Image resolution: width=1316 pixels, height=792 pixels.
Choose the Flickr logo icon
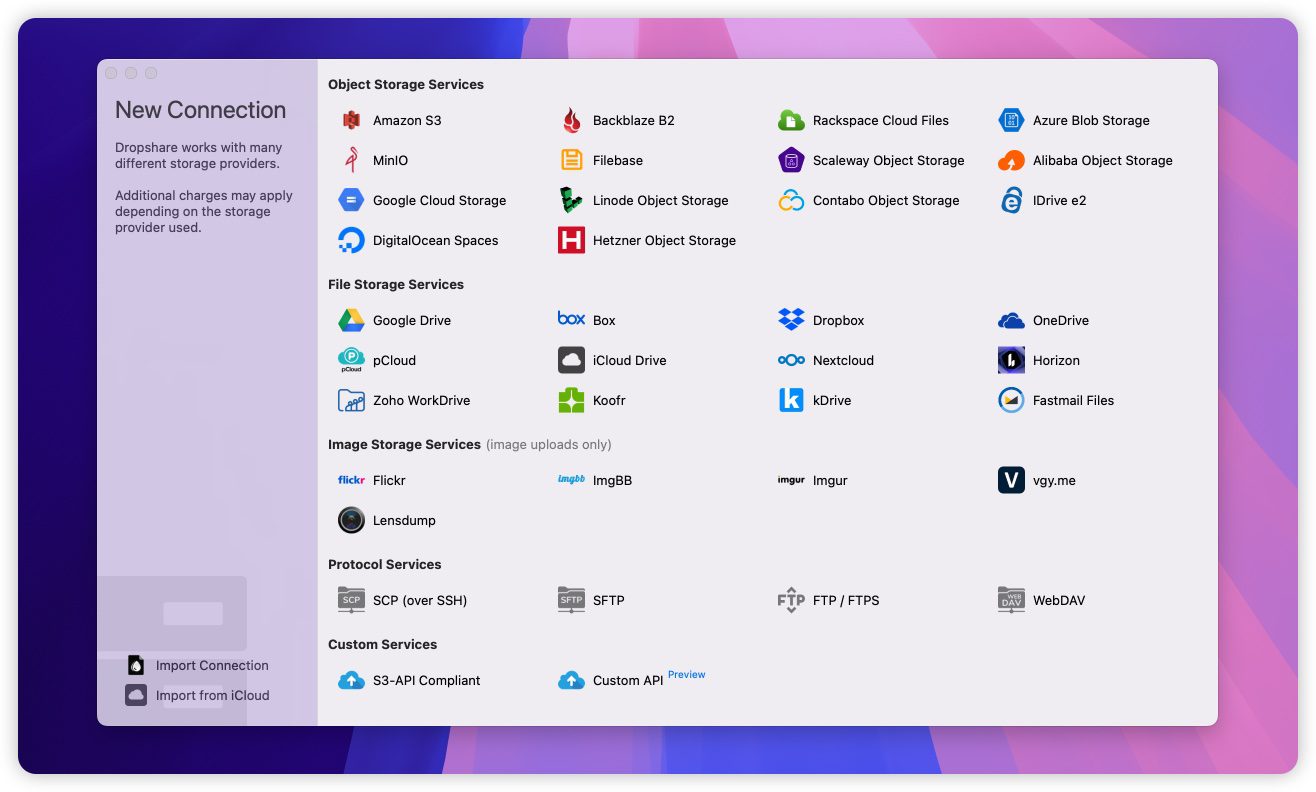click(351, 480)
